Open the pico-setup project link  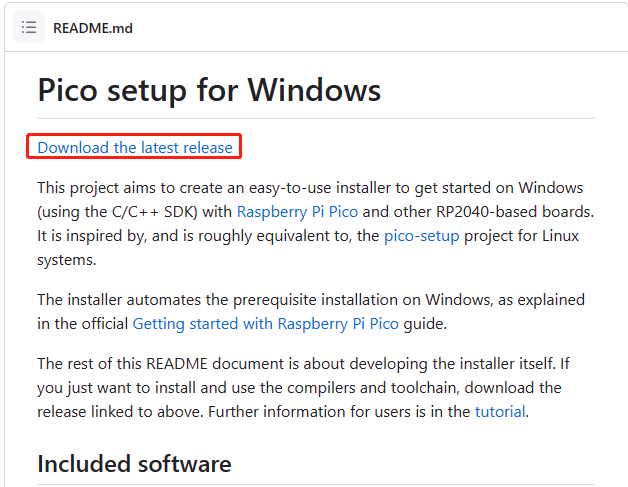click(x=421, y=235)
